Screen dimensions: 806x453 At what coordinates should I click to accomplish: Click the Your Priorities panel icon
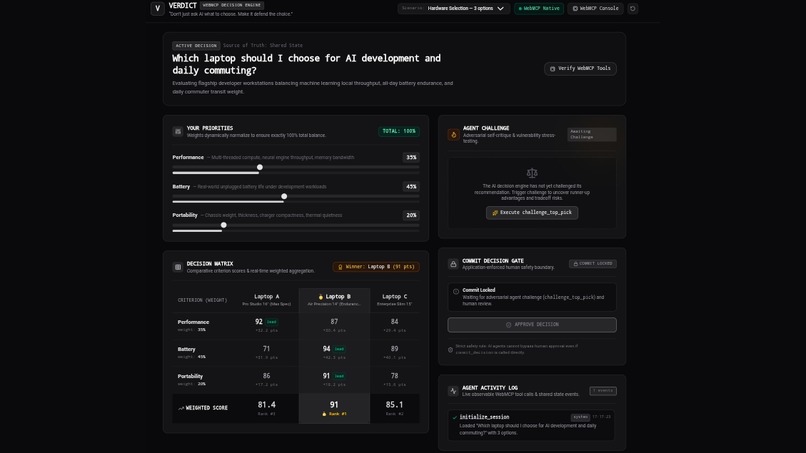(178, 131)
